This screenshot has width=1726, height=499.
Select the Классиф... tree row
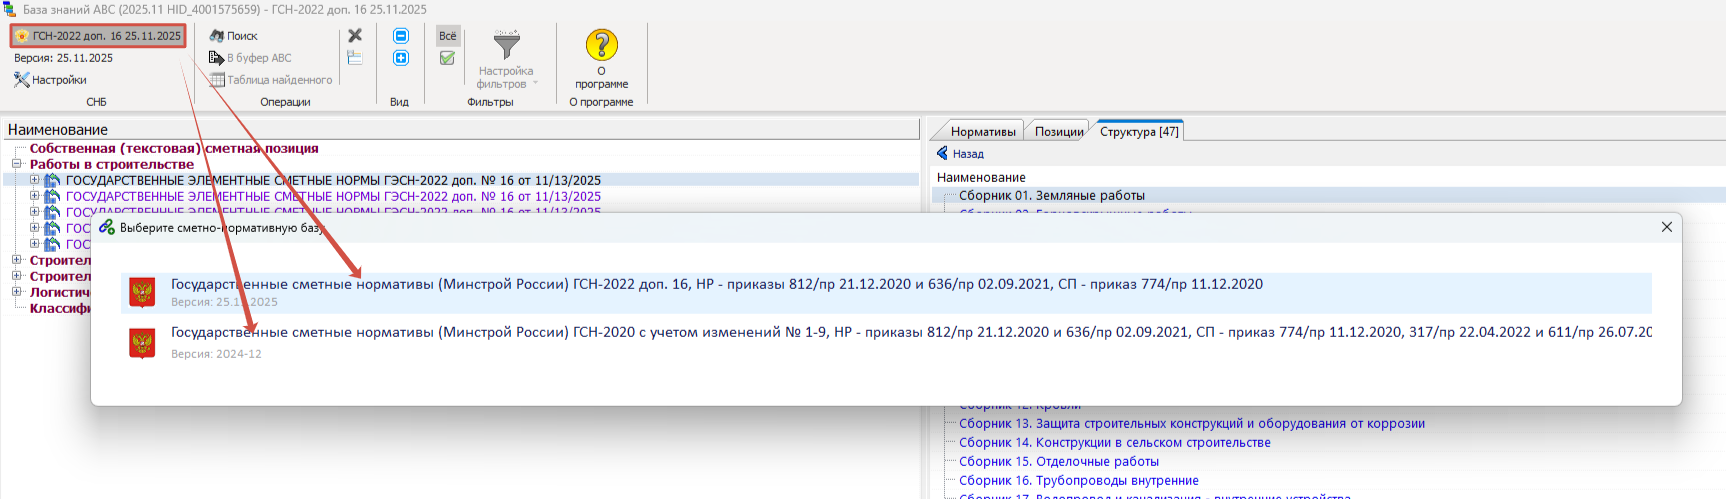(60, 308)
